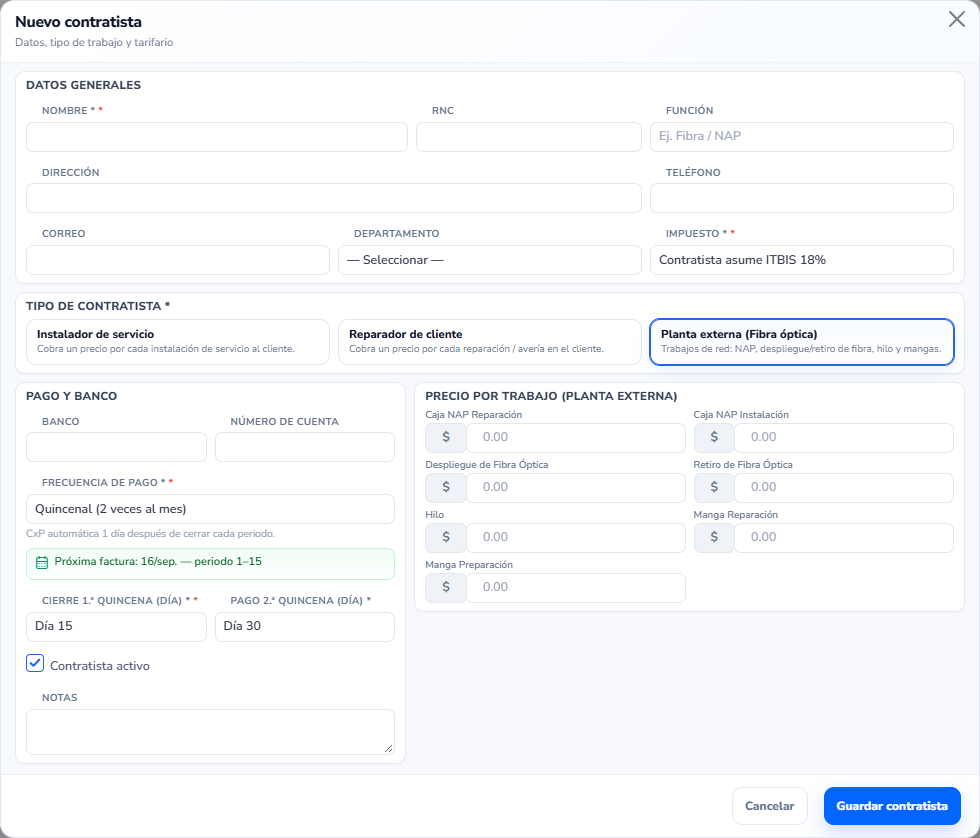Click Guardar contratista button
This screenshot has width=980, height=838.
tap(892, 806)
